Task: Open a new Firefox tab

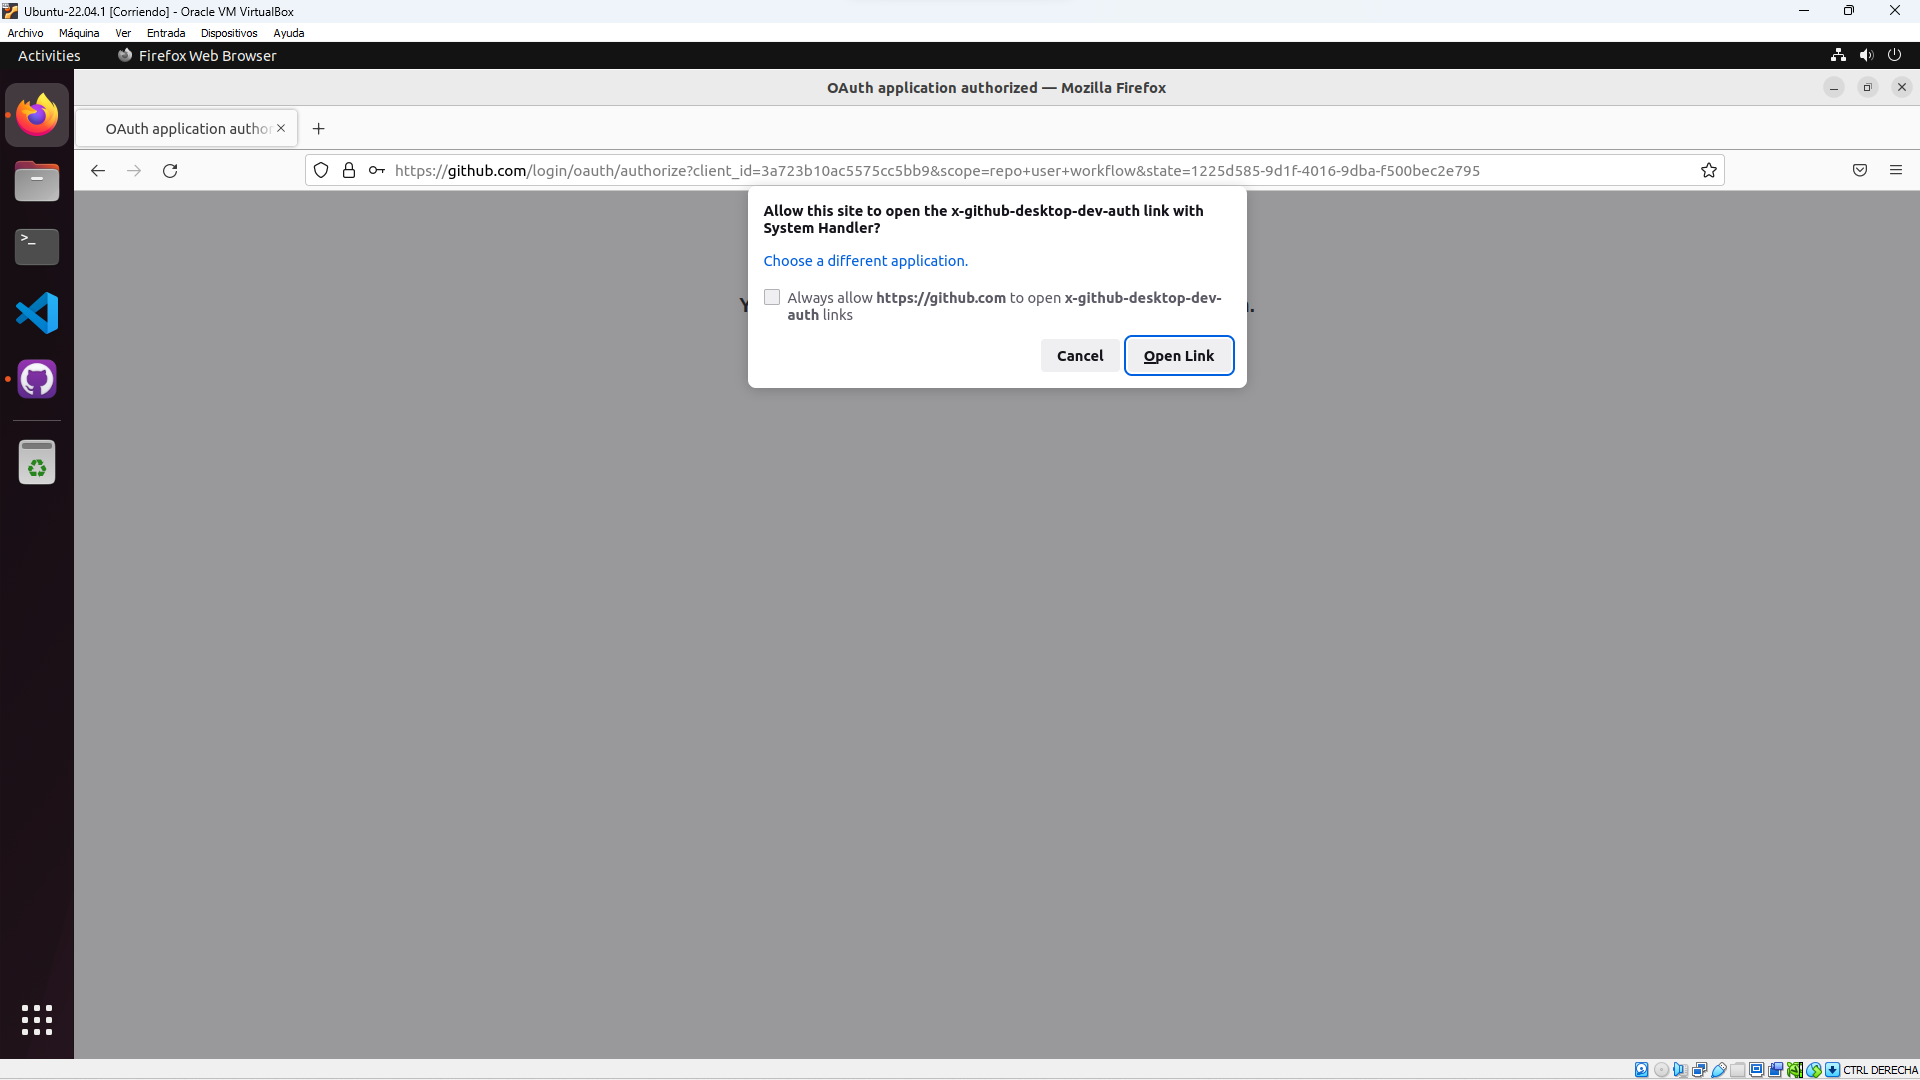Action: [318, 129]
